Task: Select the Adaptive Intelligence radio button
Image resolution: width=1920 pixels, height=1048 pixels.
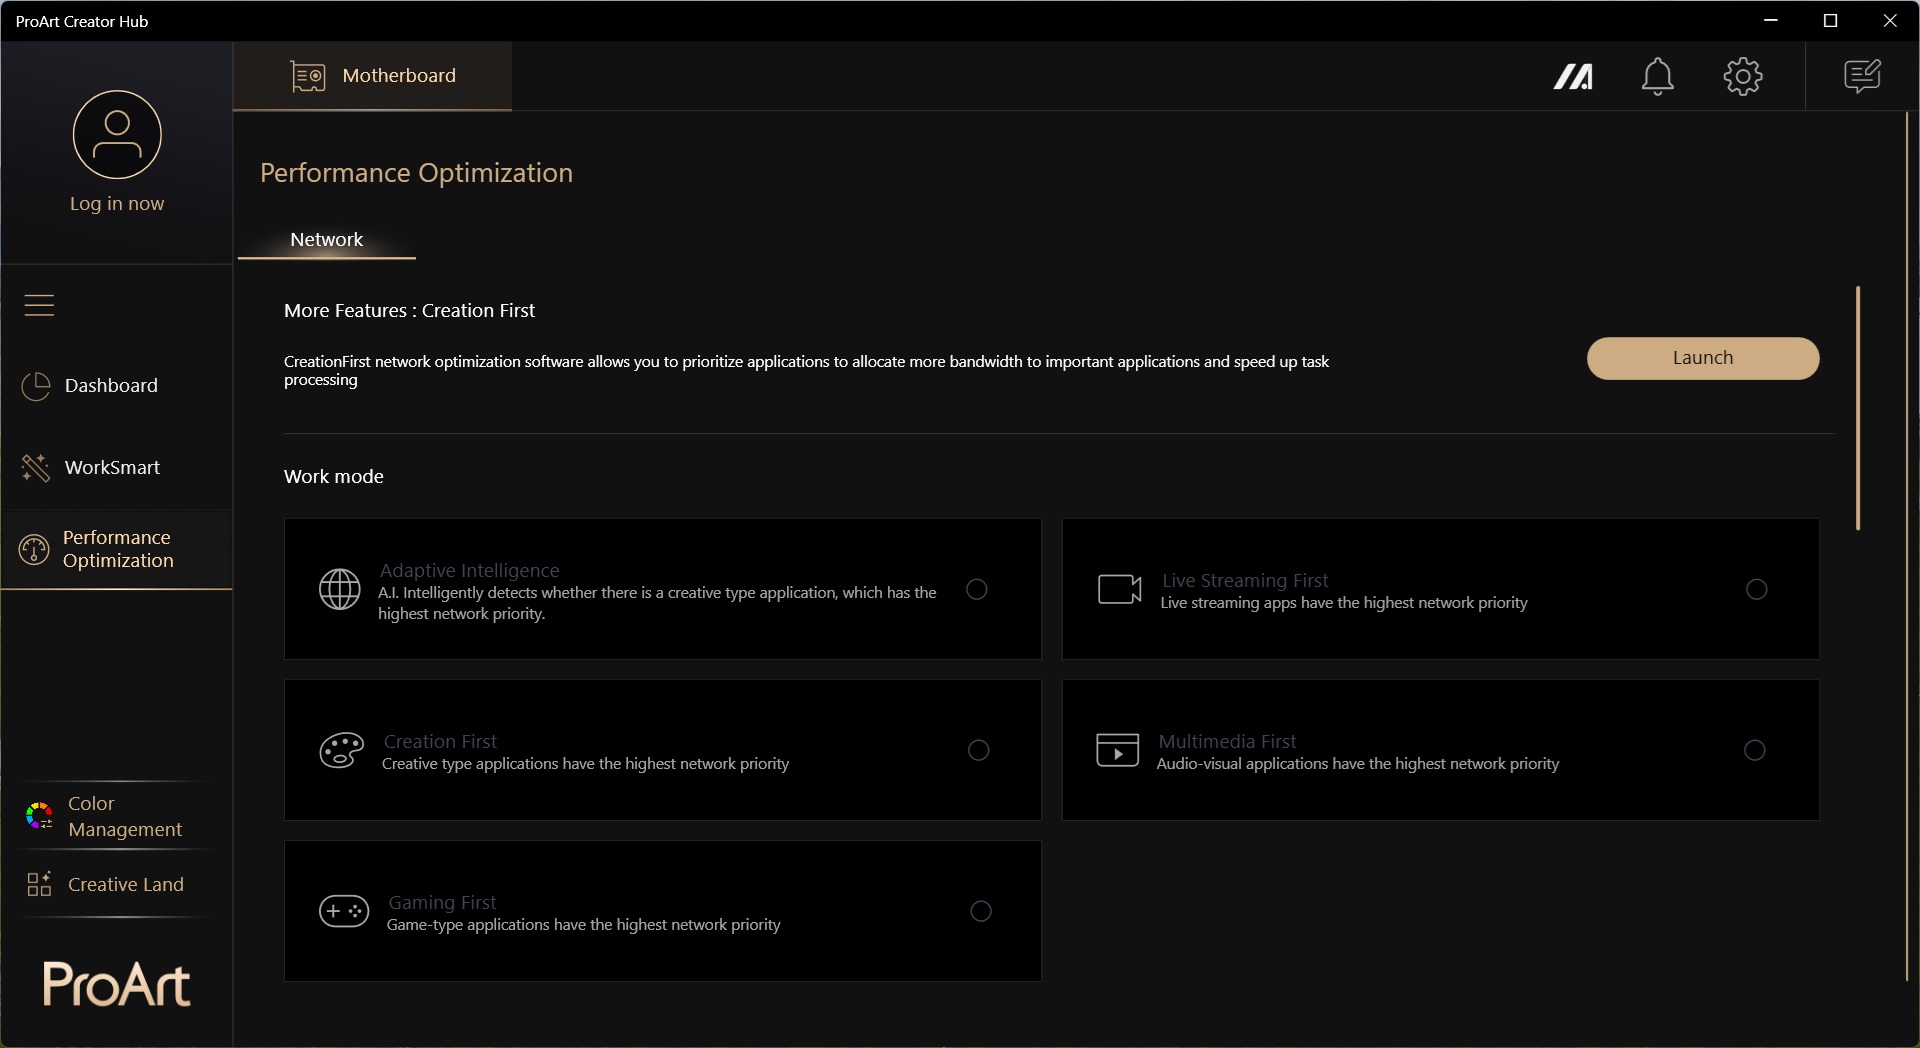Action: click(x=977, y=589)
